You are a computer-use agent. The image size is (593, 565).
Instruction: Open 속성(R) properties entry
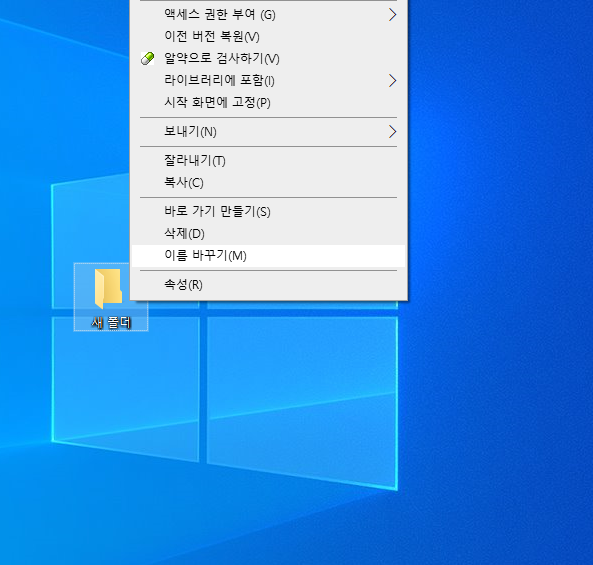269,284
